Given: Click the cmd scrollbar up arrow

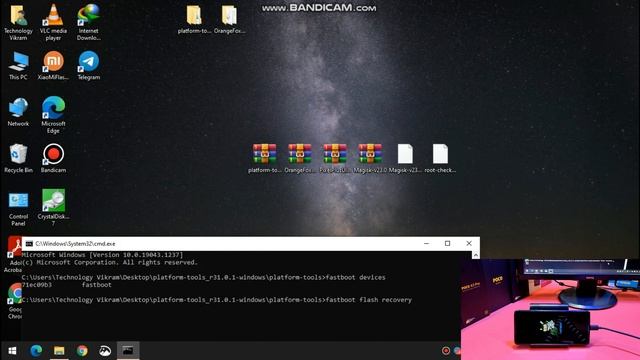Looking at the screenshot, I should [476, 255].
